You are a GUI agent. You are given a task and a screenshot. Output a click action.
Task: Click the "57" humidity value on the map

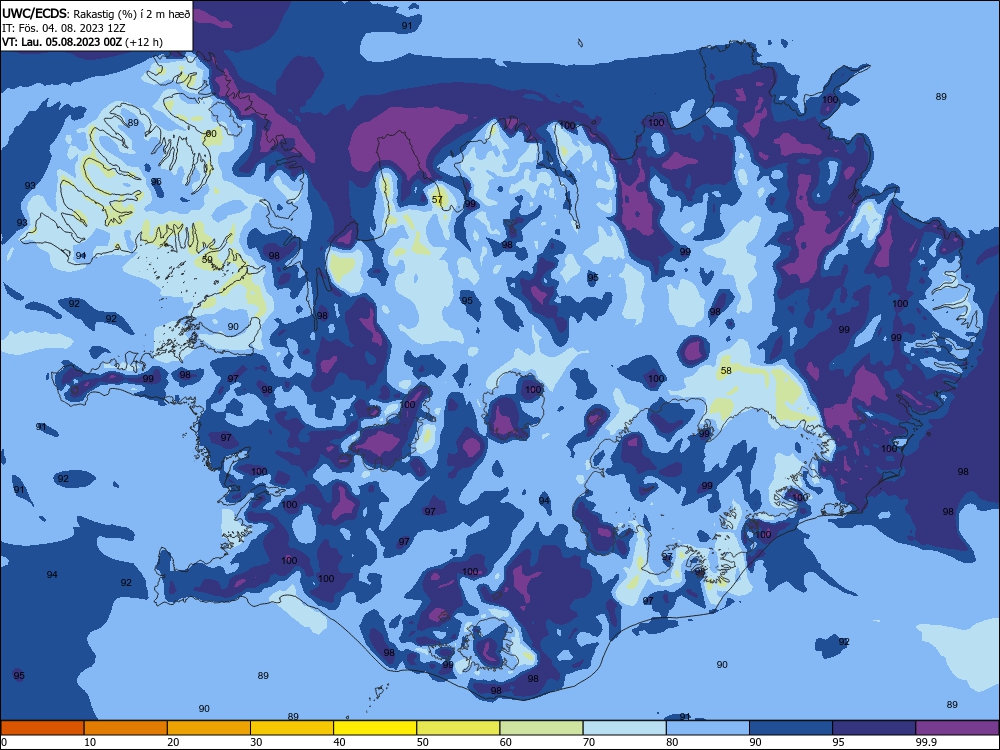tap(437, 200)
